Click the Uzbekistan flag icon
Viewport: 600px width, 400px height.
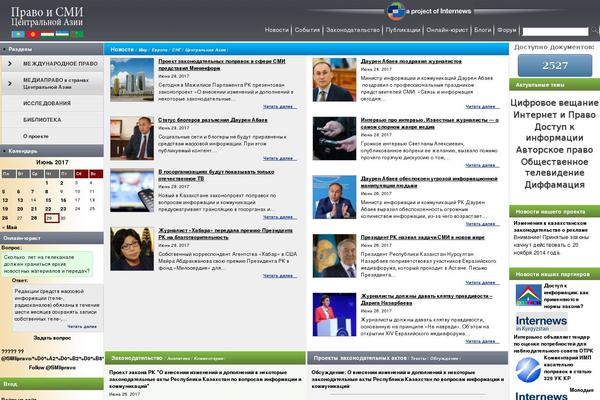point(62,35)
